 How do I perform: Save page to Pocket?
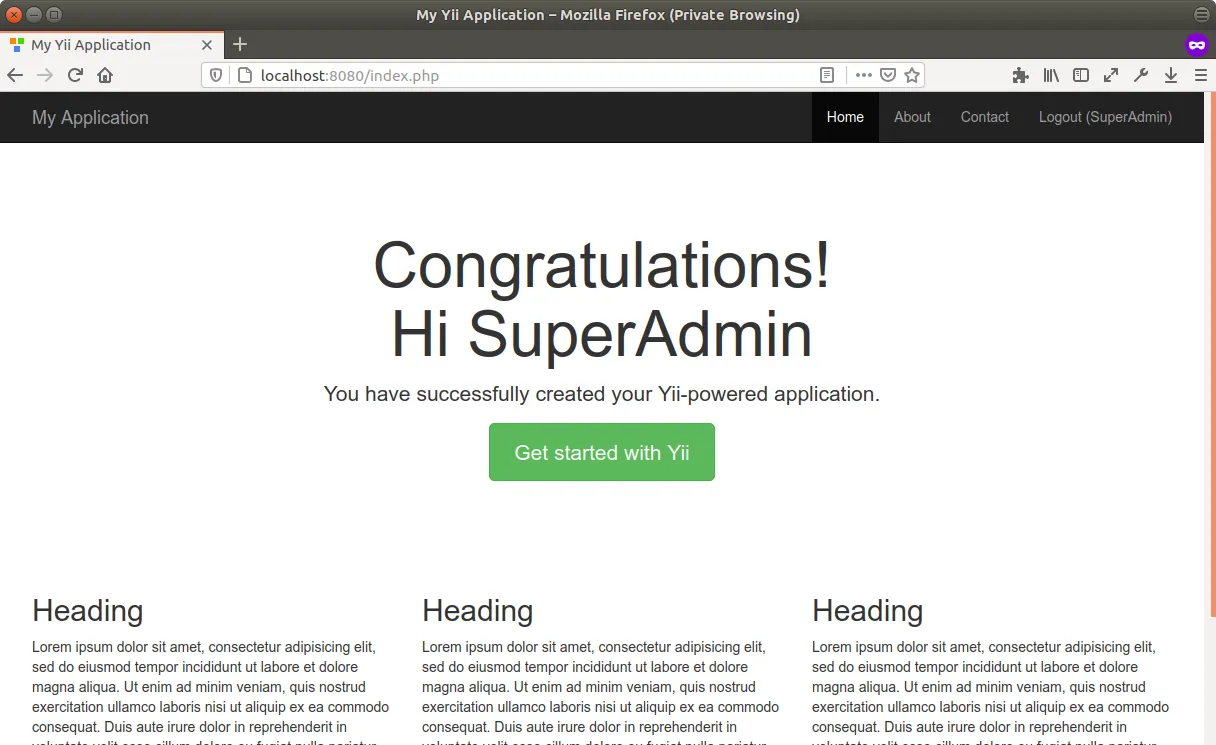(887, 75)
